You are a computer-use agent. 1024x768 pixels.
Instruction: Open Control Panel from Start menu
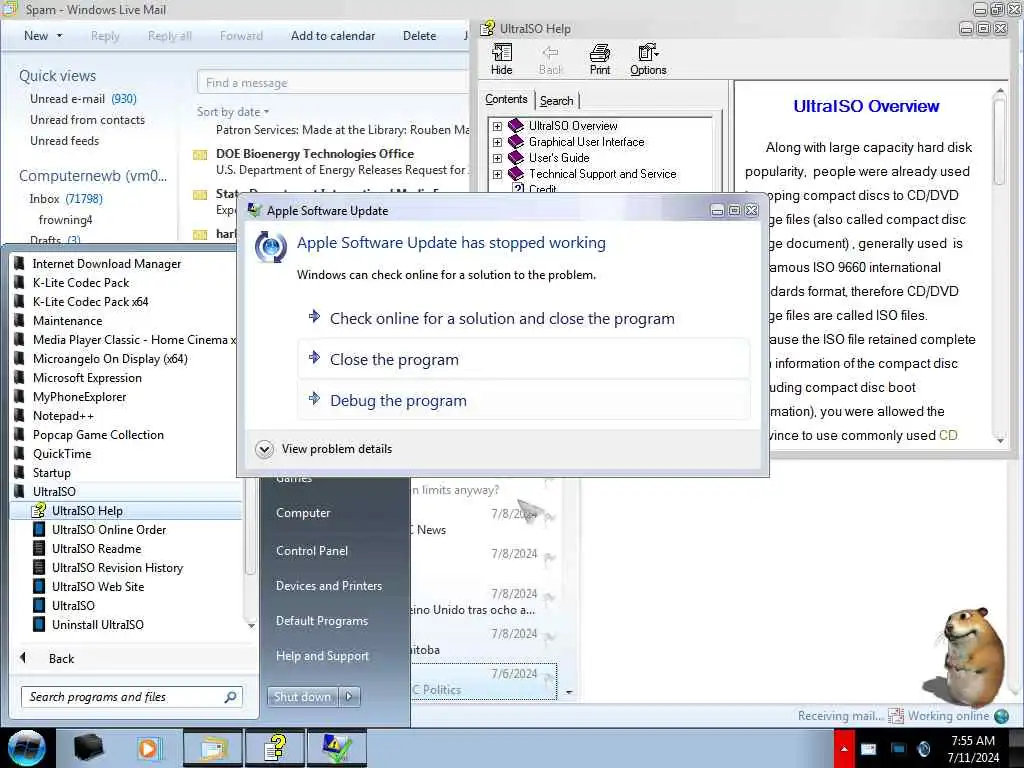point(312,551)
